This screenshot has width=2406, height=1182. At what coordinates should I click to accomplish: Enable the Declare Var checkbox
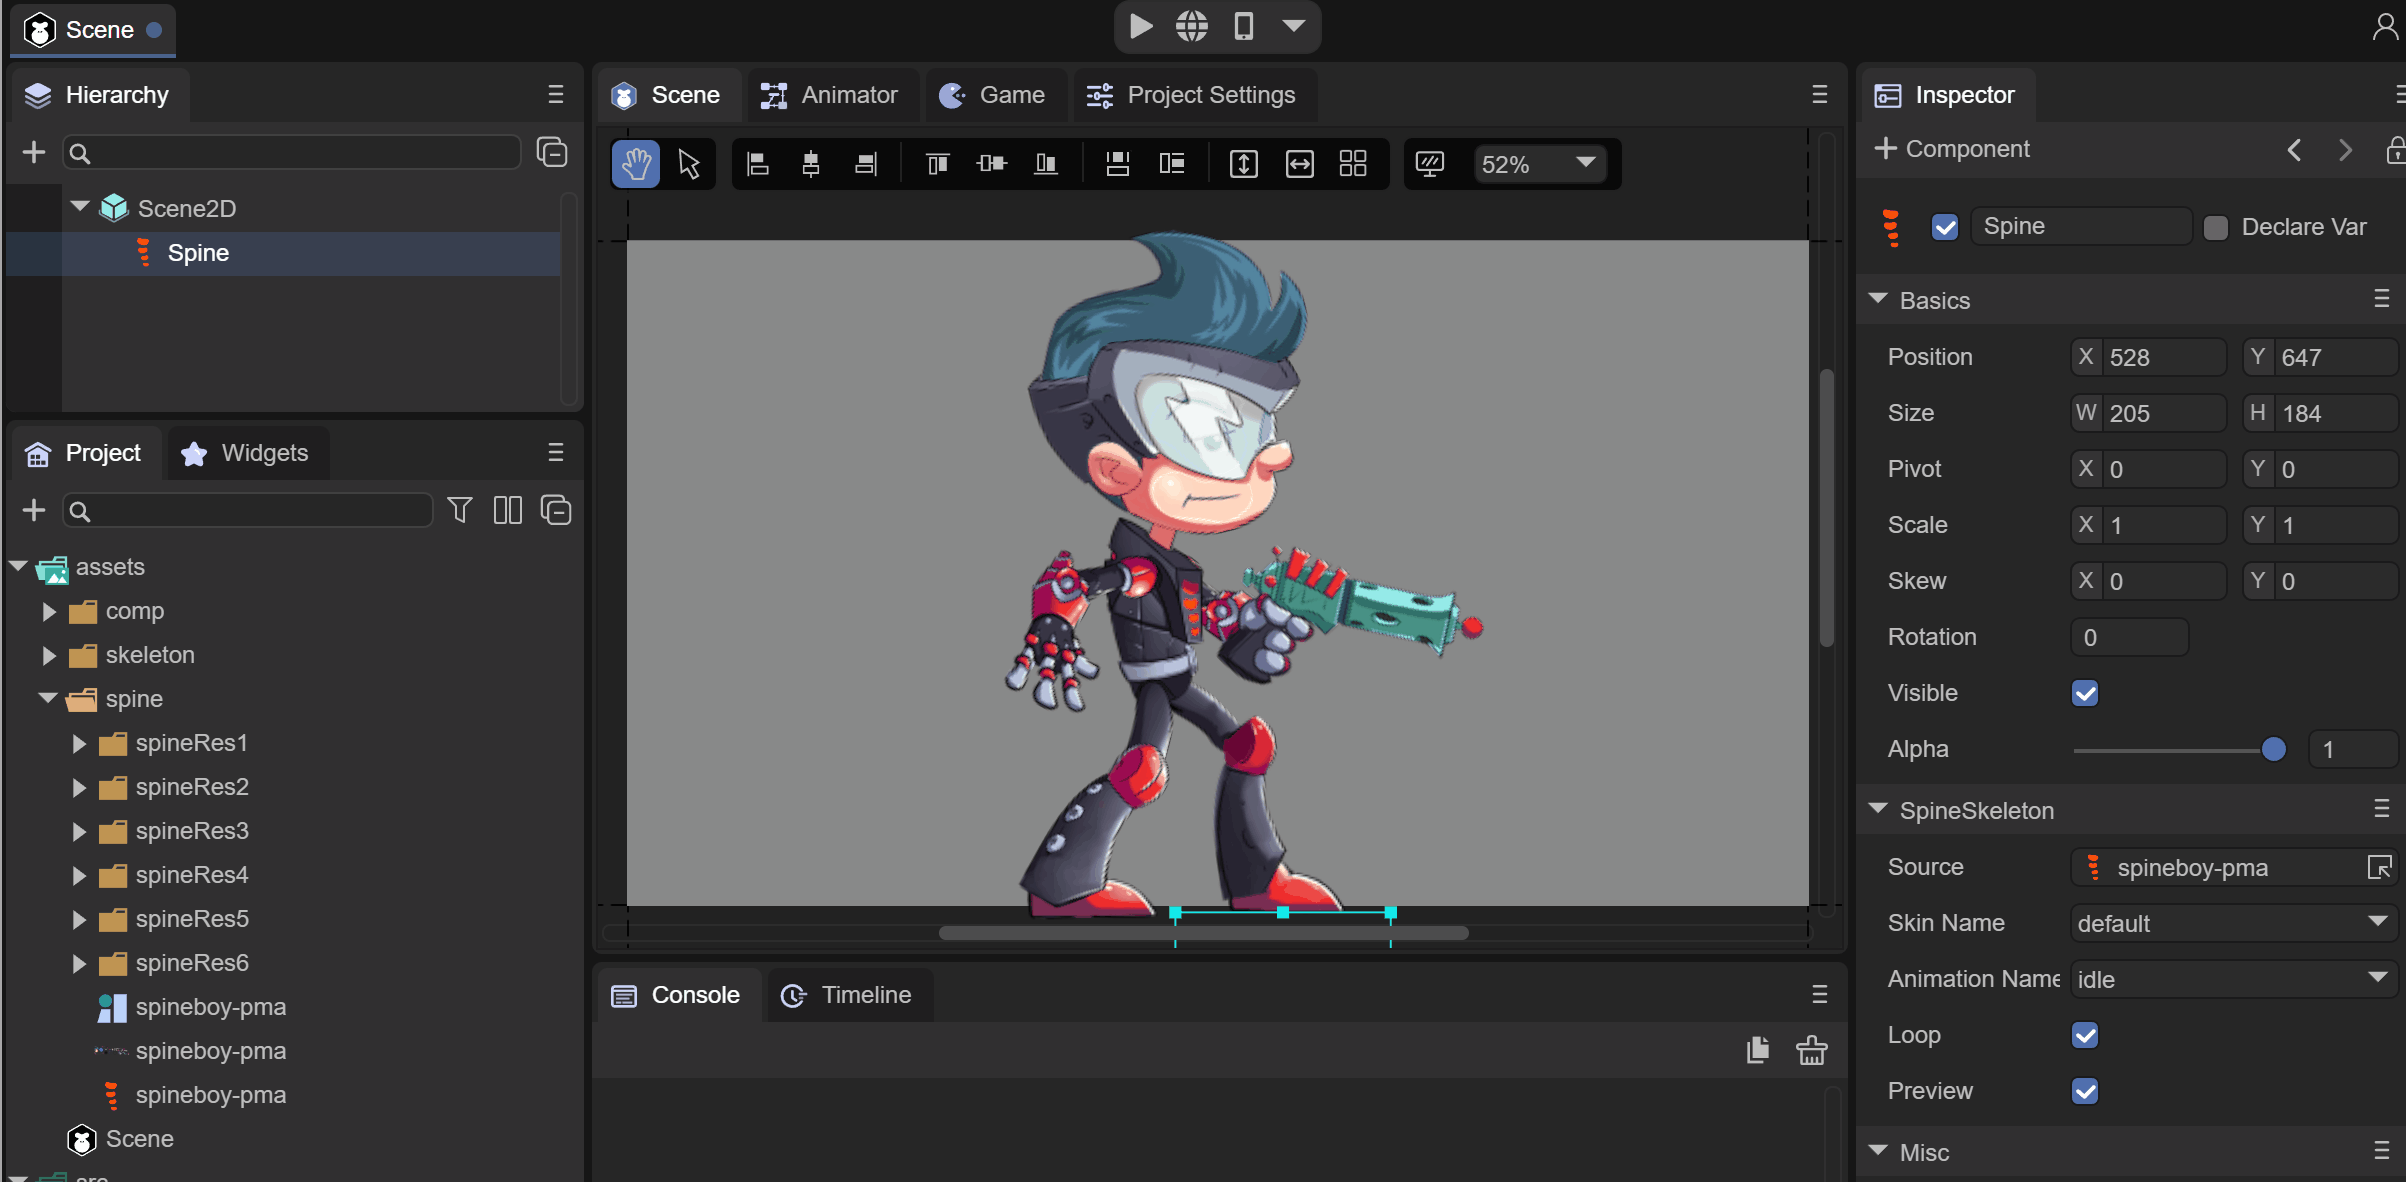pyautogui.click(x=2216, y=227)
